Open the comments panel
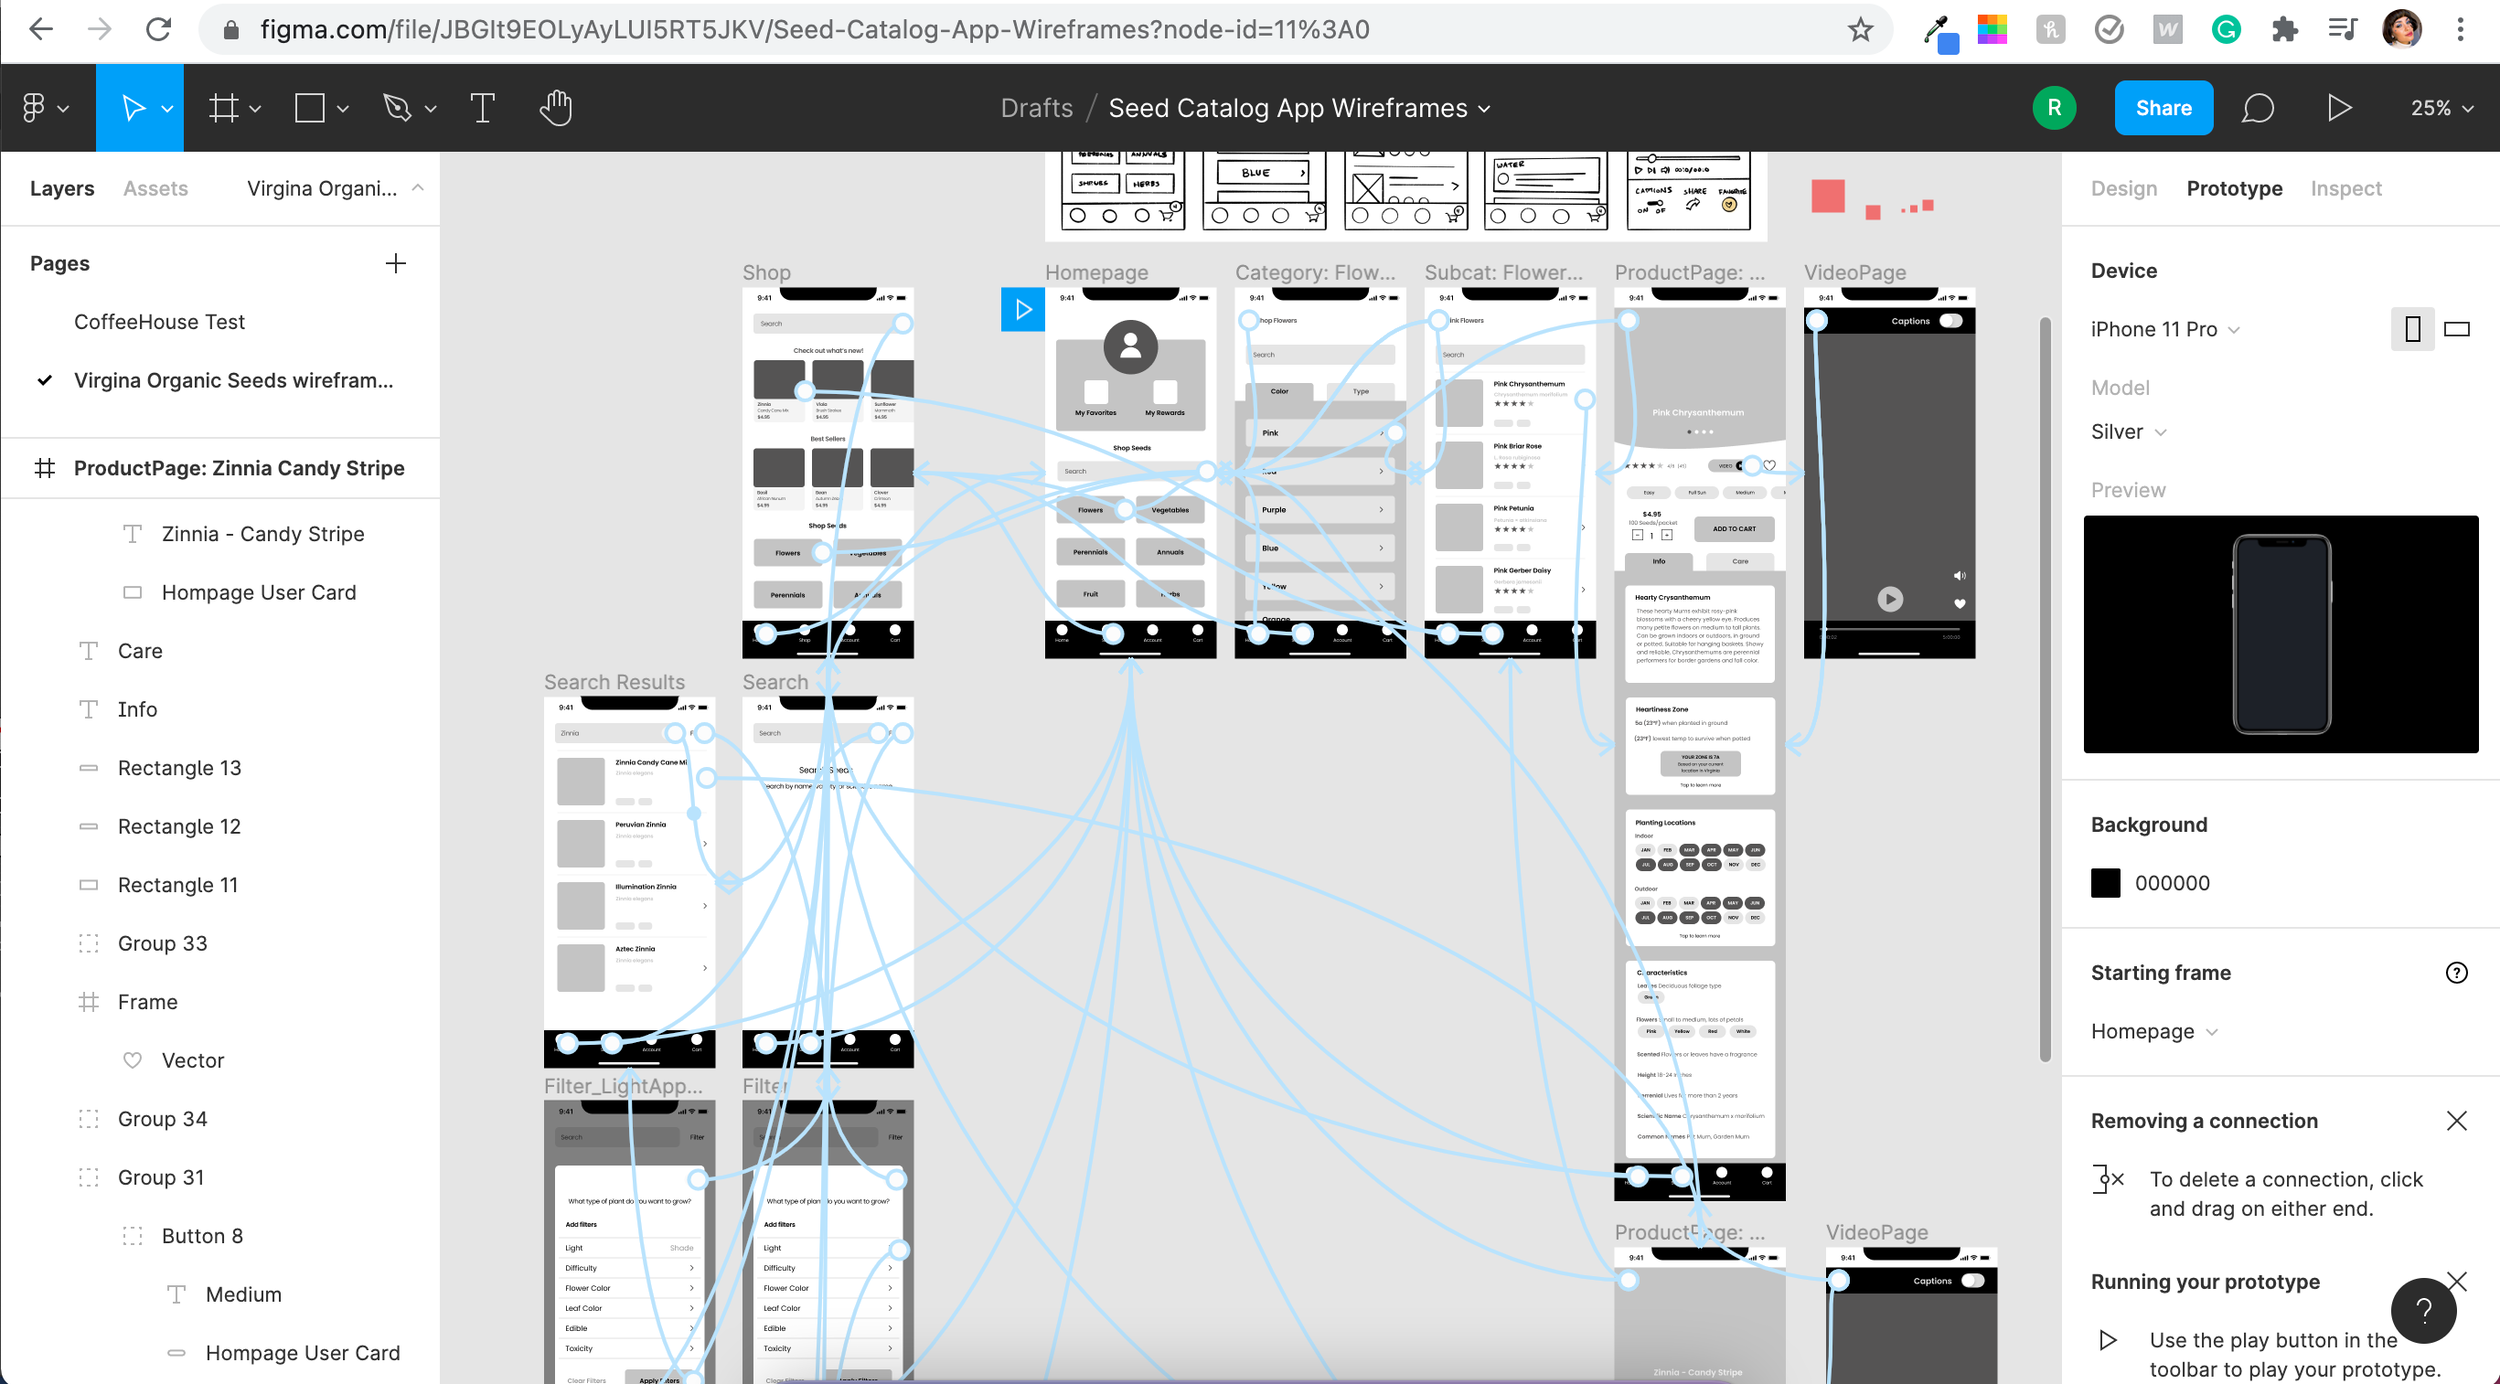This screenshot has height=1384, width=2500. pos(2258,107)
